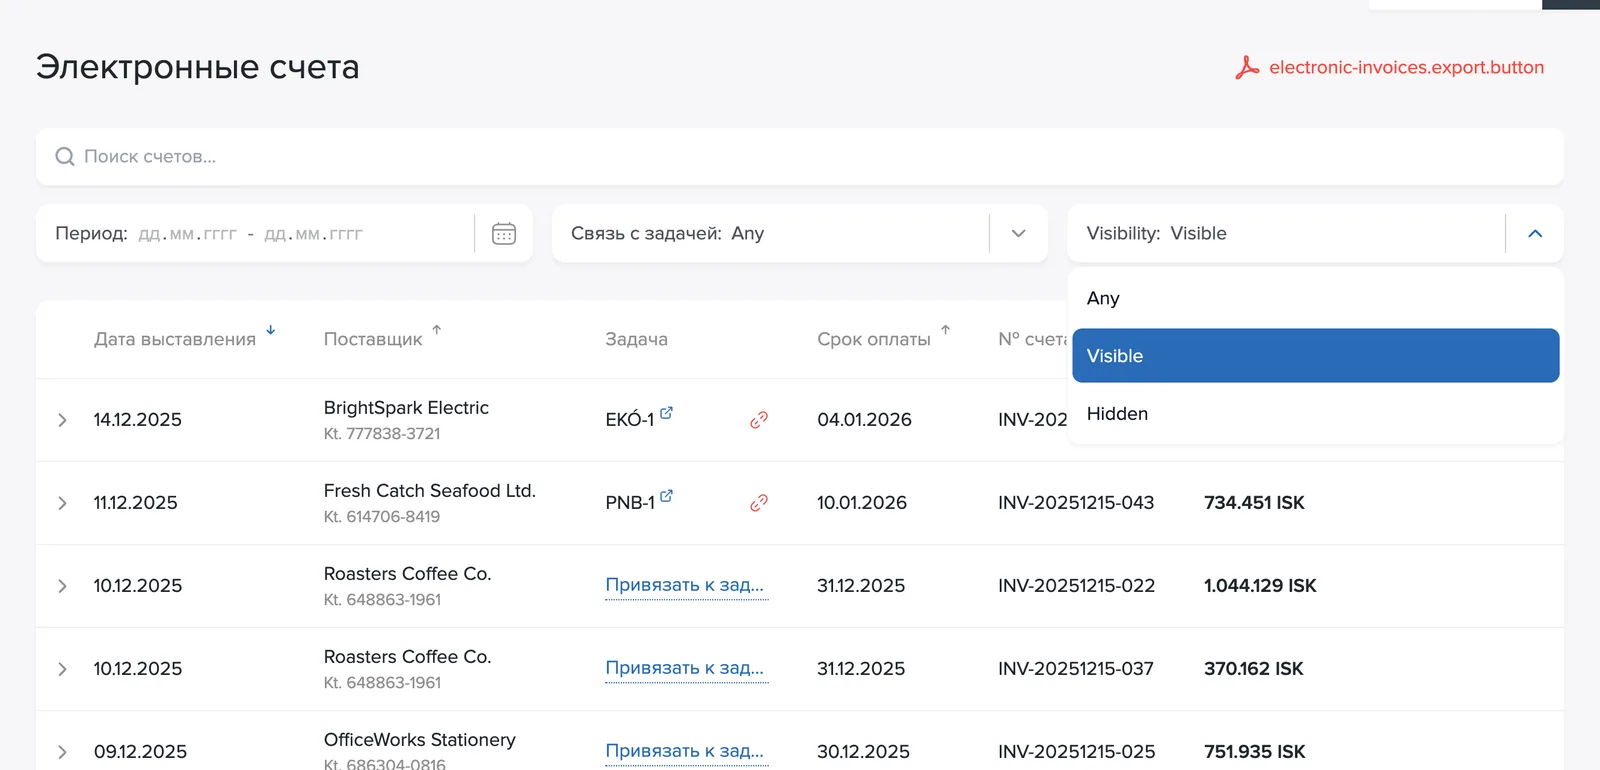1600x770 pixels.
Task: Open the PNB-1 task external link icon
Action: [x=667, y=495]
